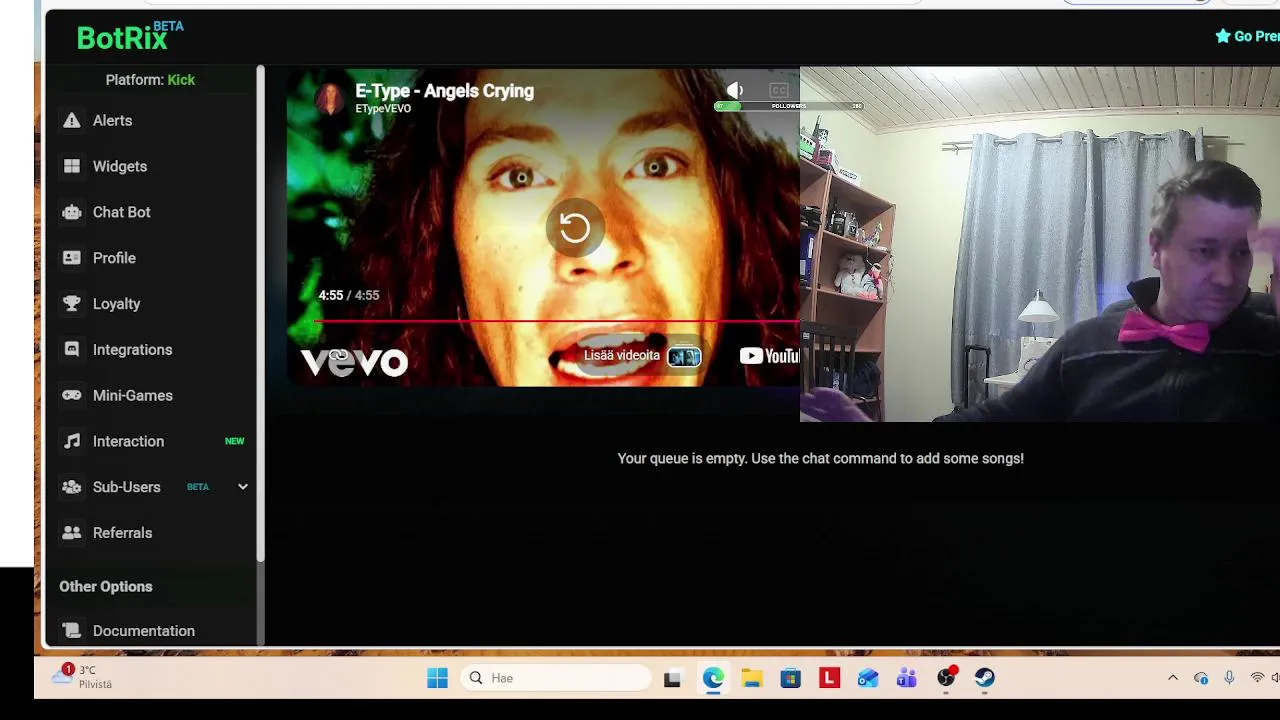Click the Platform: Kick label
1280x720 pixels.
click(150, 80)
